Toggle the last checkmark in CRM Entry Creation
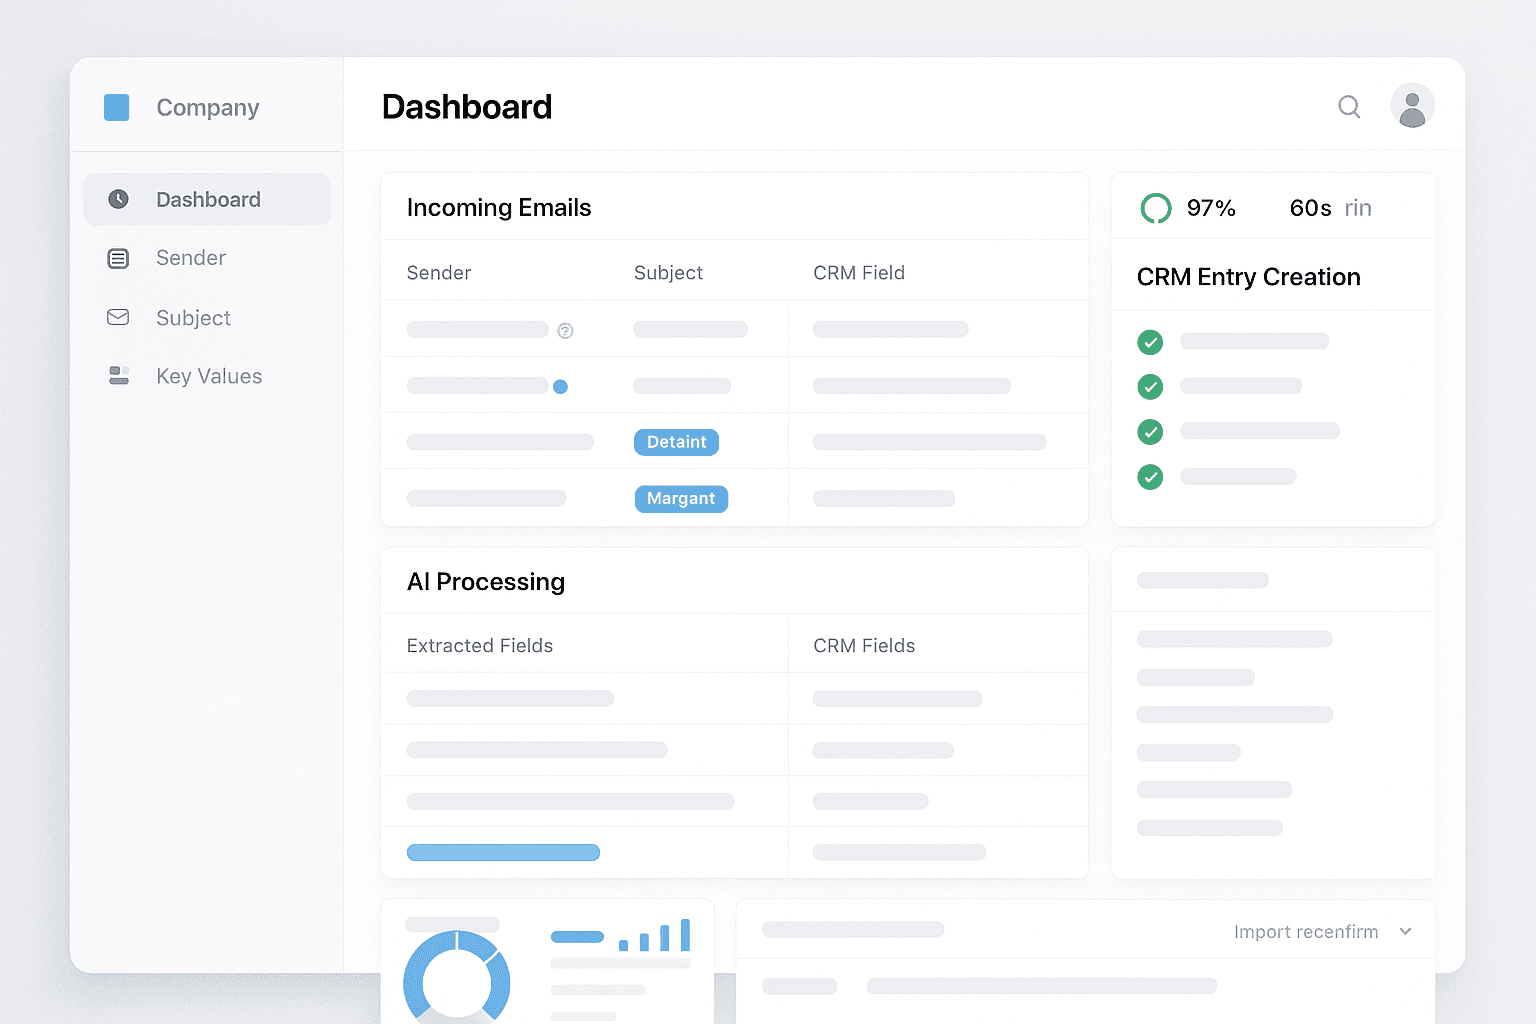The image size is (1536, 1024). click(1150, 477)
